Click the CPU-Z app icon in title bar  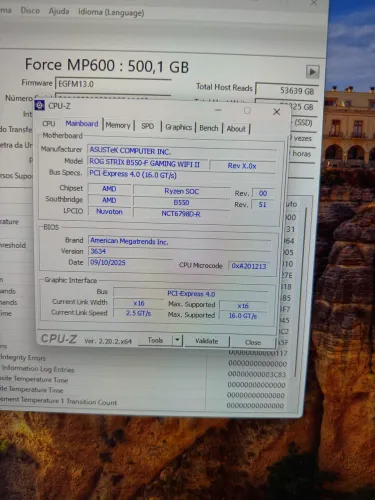coord(40,105)
